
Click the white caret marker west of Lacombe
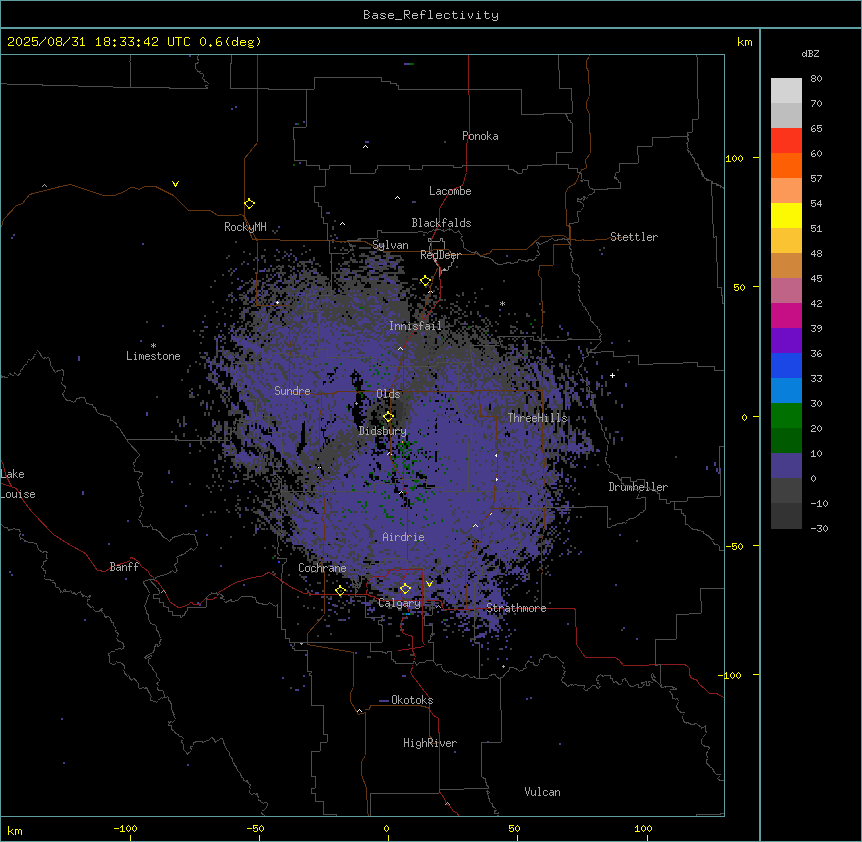coord(397,198)
